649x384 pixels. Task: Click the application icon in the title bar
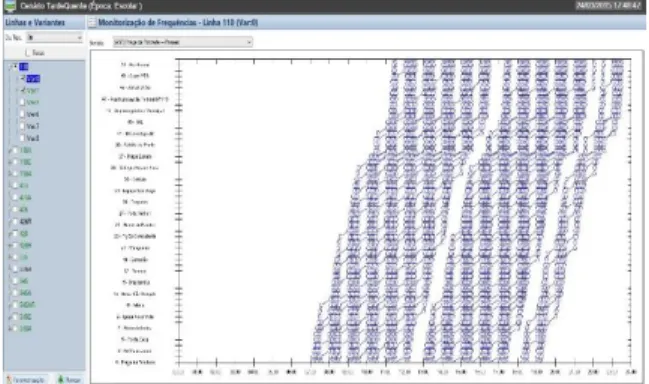click(10, 6)
